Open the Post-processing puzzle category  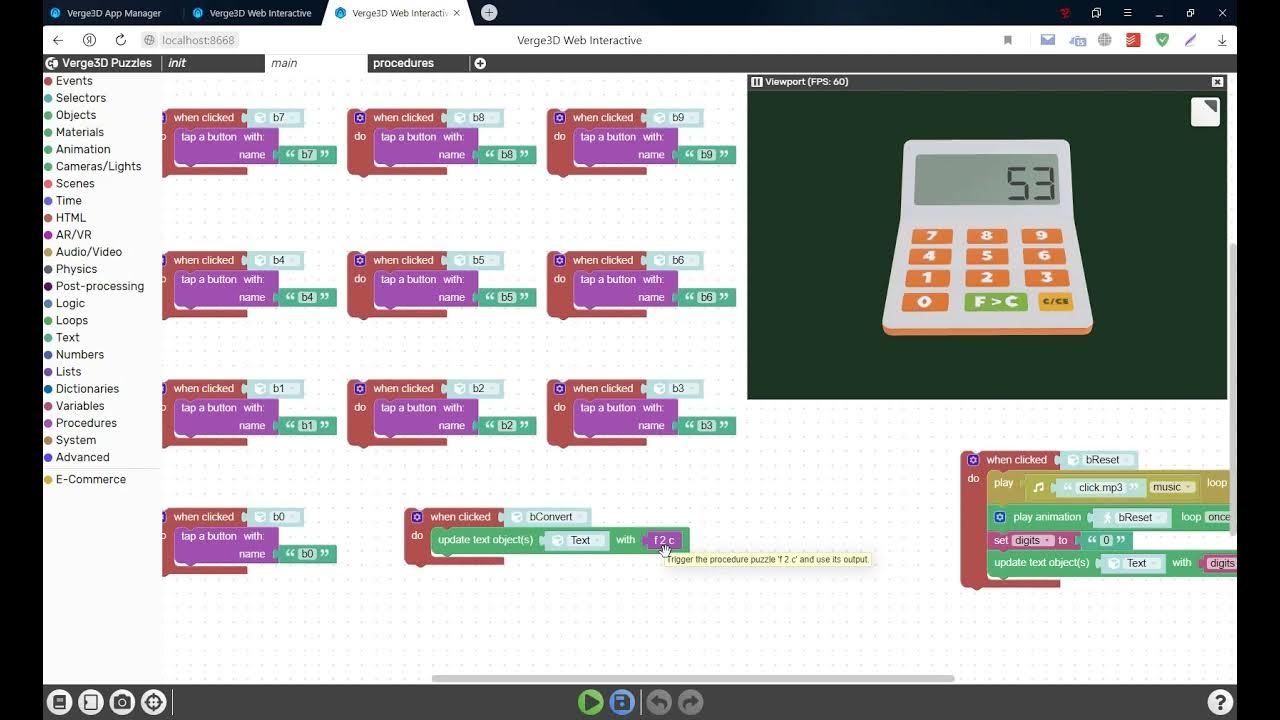coord(100,286)
